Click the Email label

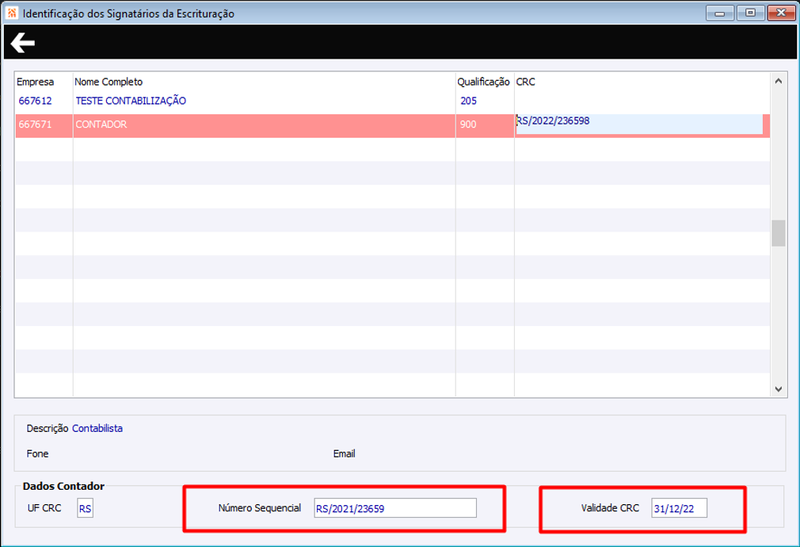pos(344,454)
